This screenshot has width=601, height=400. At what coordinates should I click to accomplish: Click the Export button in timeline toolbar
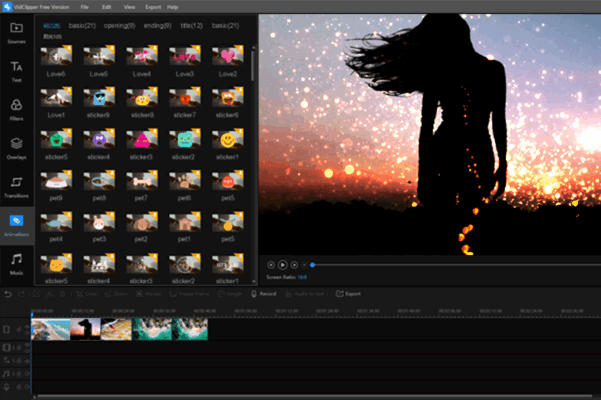point(348,294)
